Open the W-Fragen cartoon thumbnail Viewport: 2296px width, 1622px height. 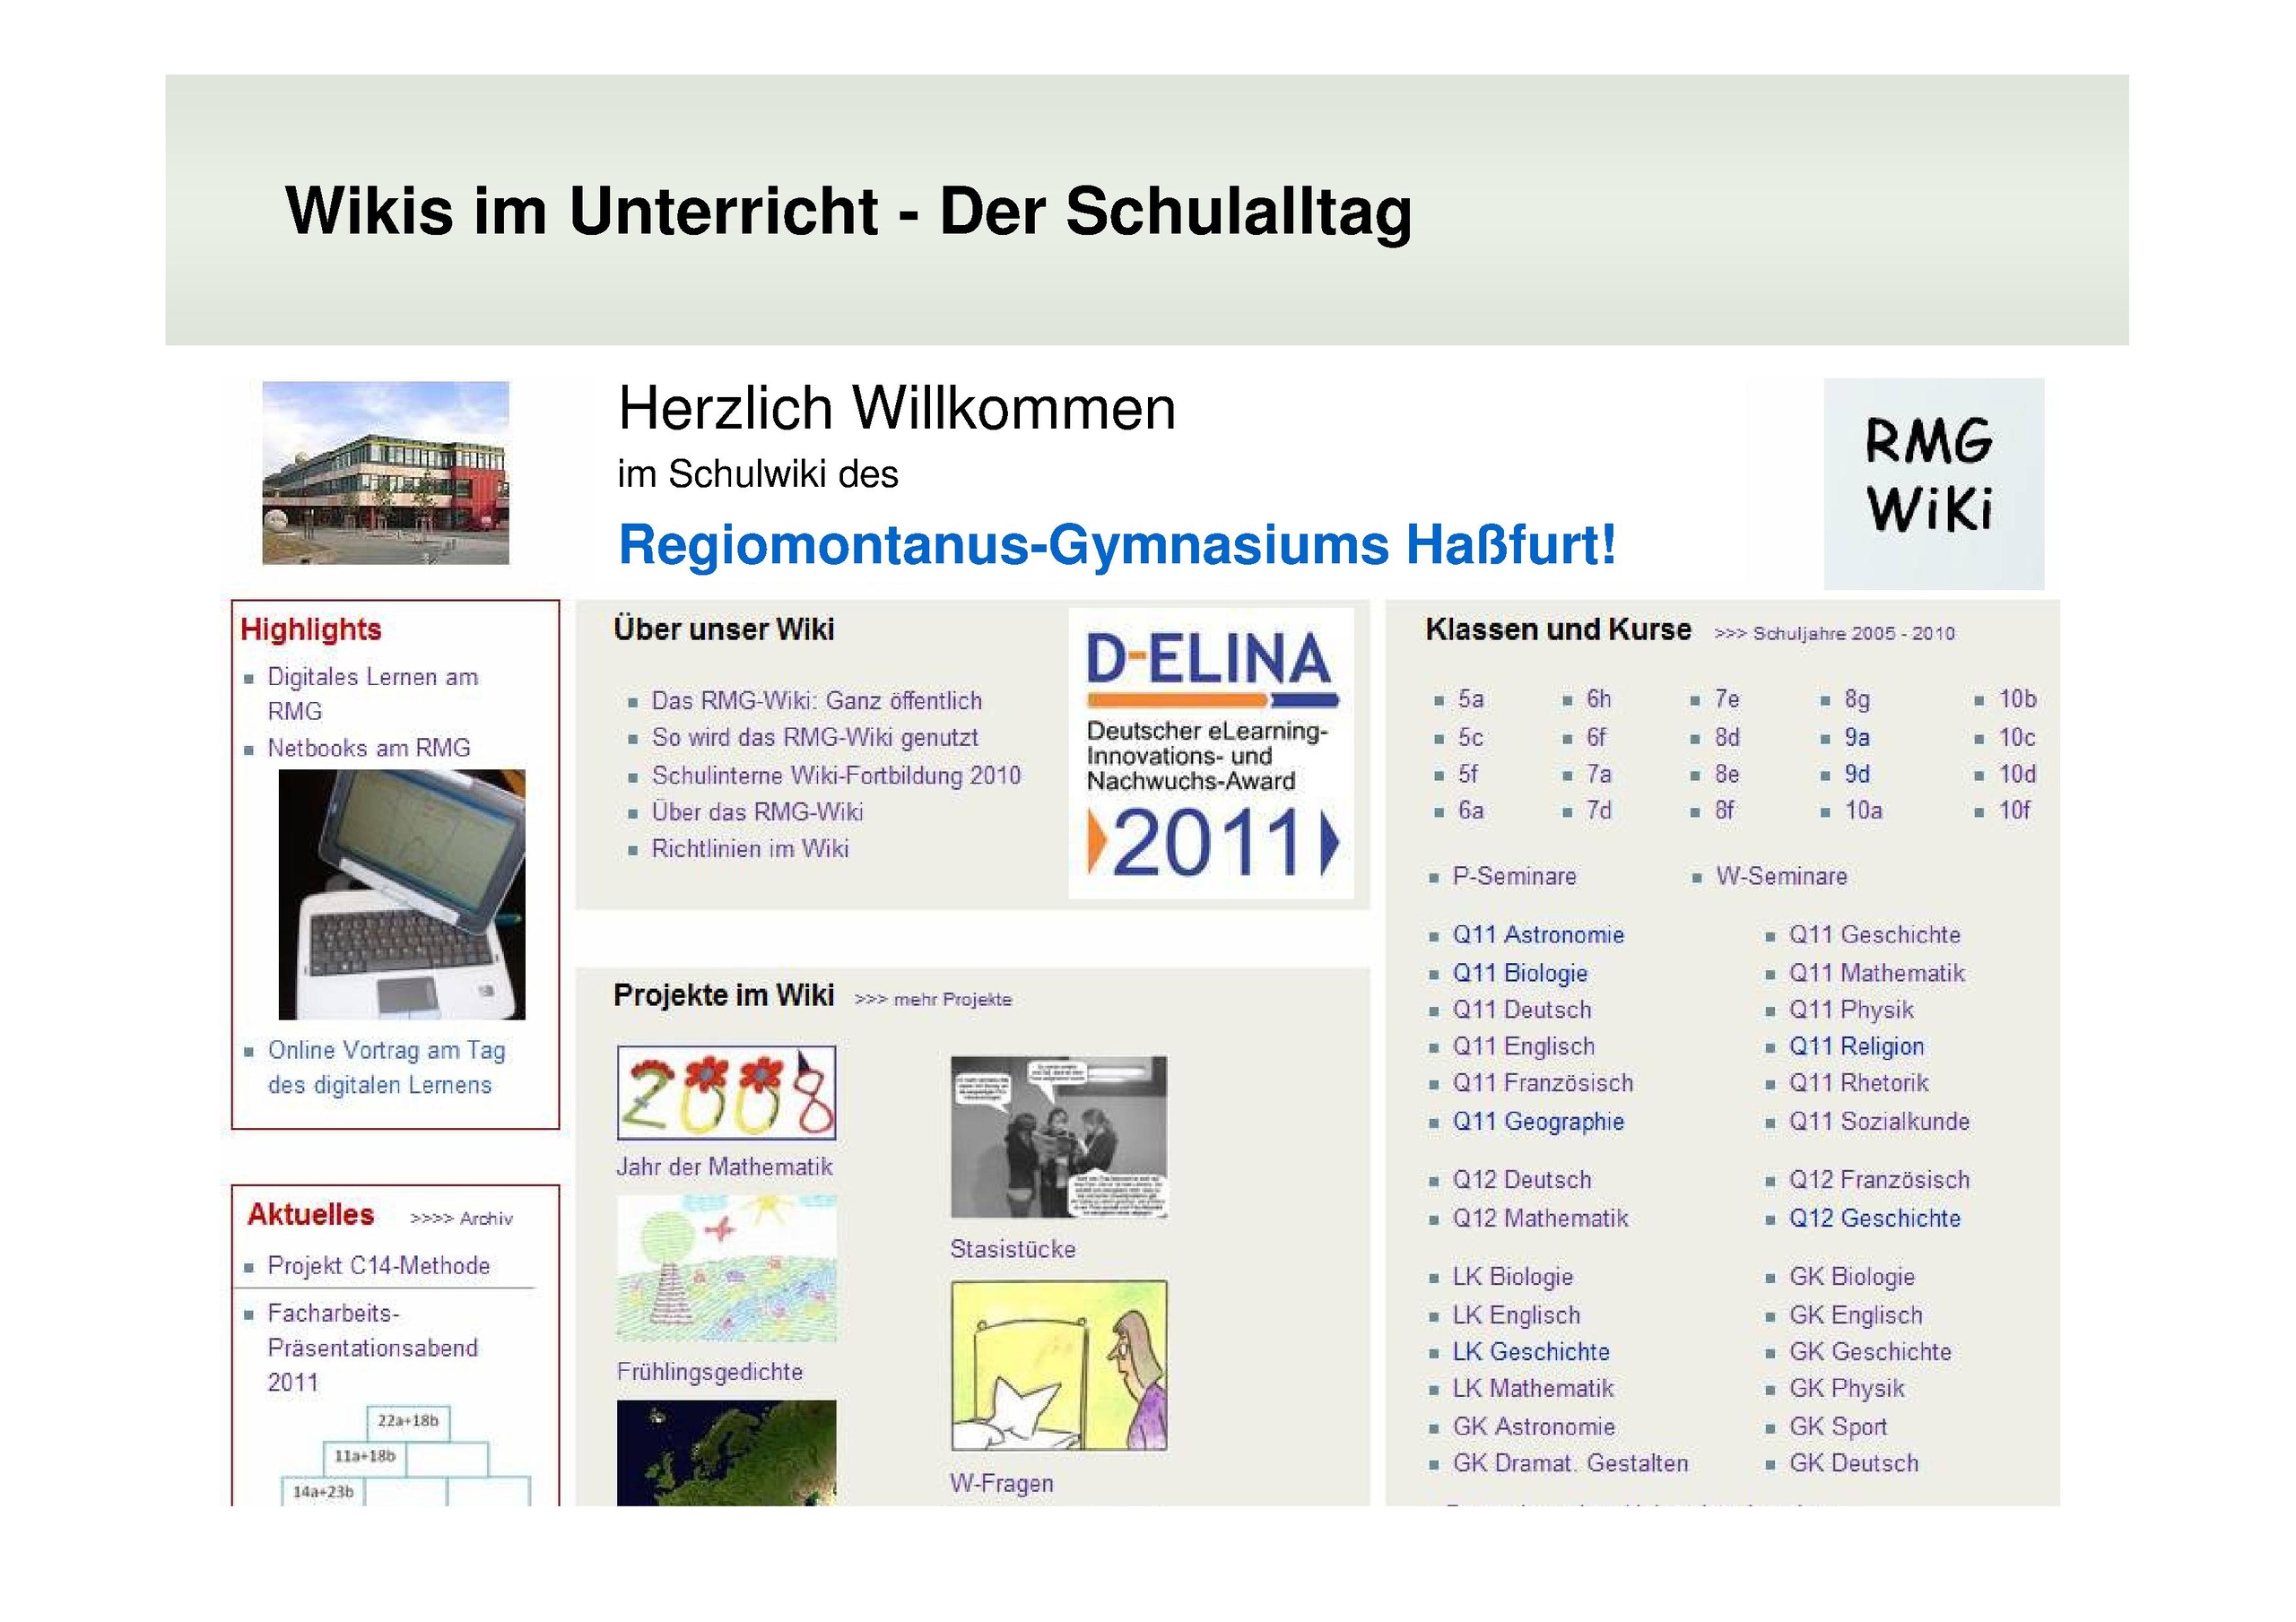1058,1365
